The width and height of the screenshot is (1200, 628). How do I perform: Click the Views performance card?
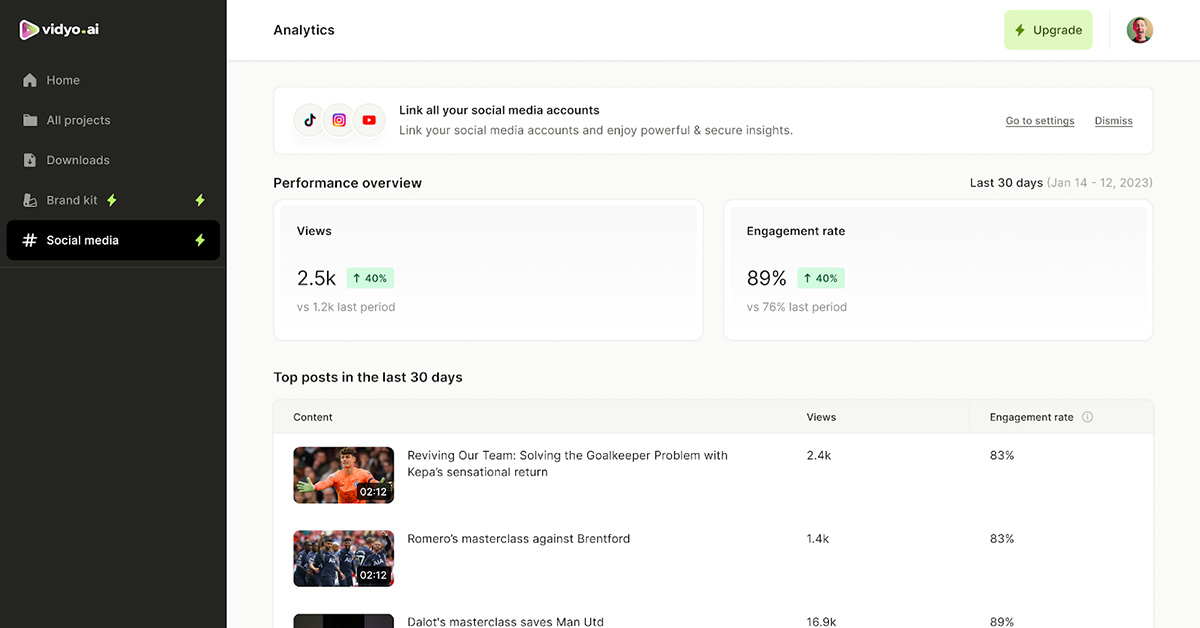[488, 270]
